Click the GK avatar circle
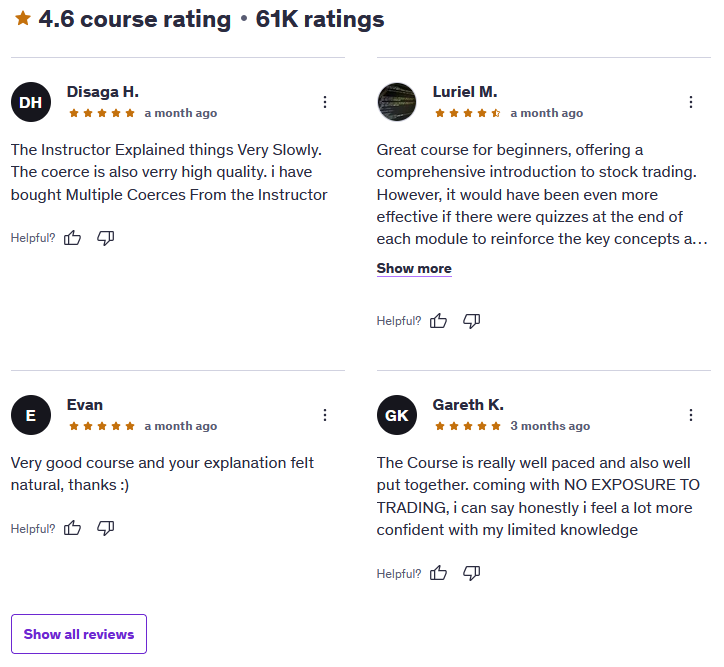This screenshot has height=667, width=724. click(x=397, y=415)
